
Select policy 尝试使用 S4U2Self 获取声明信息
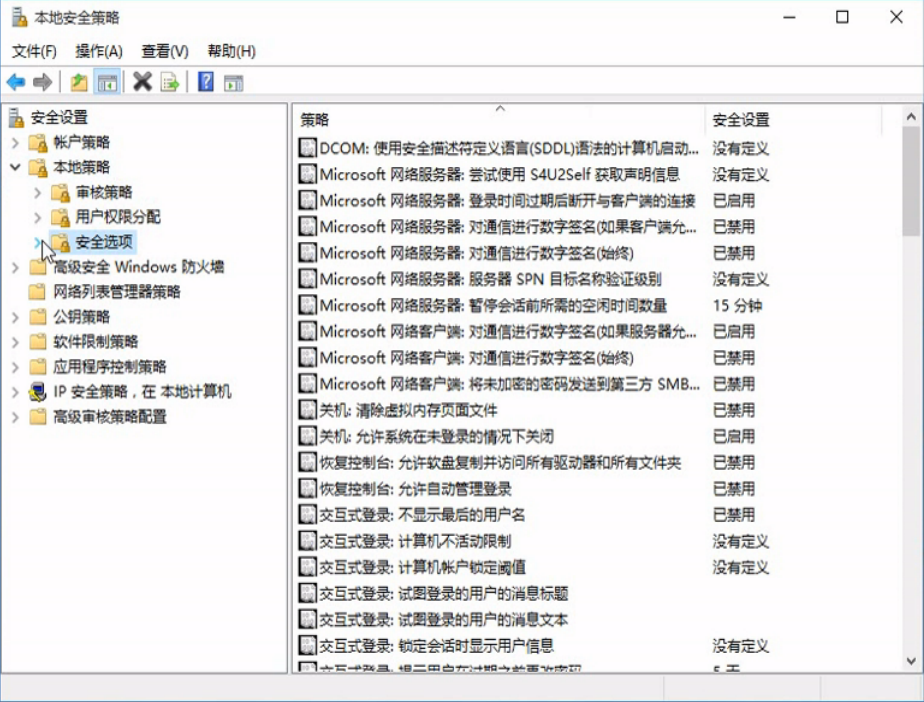499,174
